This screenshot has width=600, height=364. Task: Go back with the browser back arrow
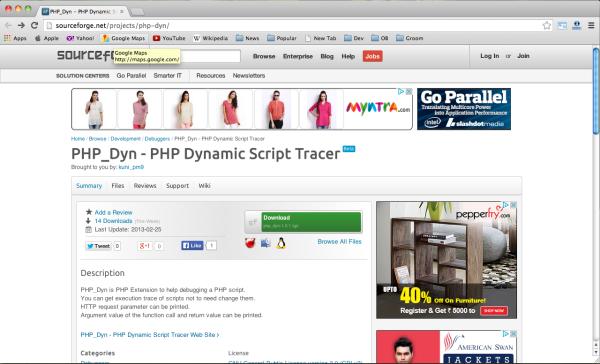click(8, 25)
